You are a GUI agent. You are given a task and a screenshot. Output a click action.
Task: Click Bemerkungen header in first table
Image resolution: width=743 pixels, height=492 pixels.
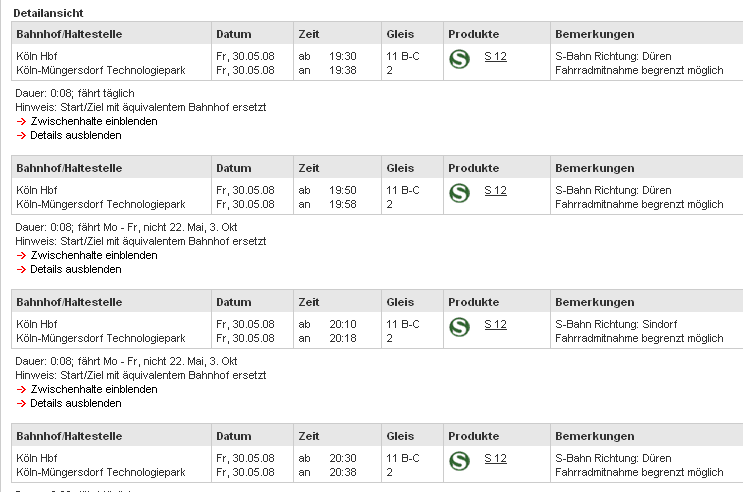595,34
